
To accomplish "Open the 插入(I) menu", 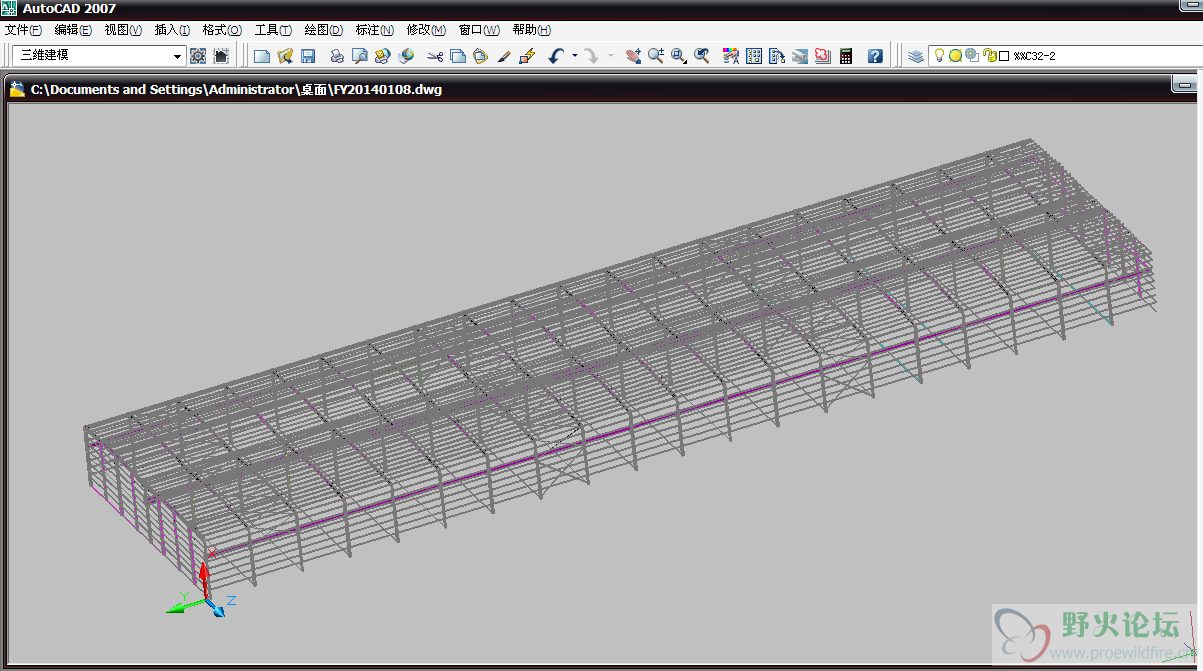I will pyautogui.click(x=172, y=30).
